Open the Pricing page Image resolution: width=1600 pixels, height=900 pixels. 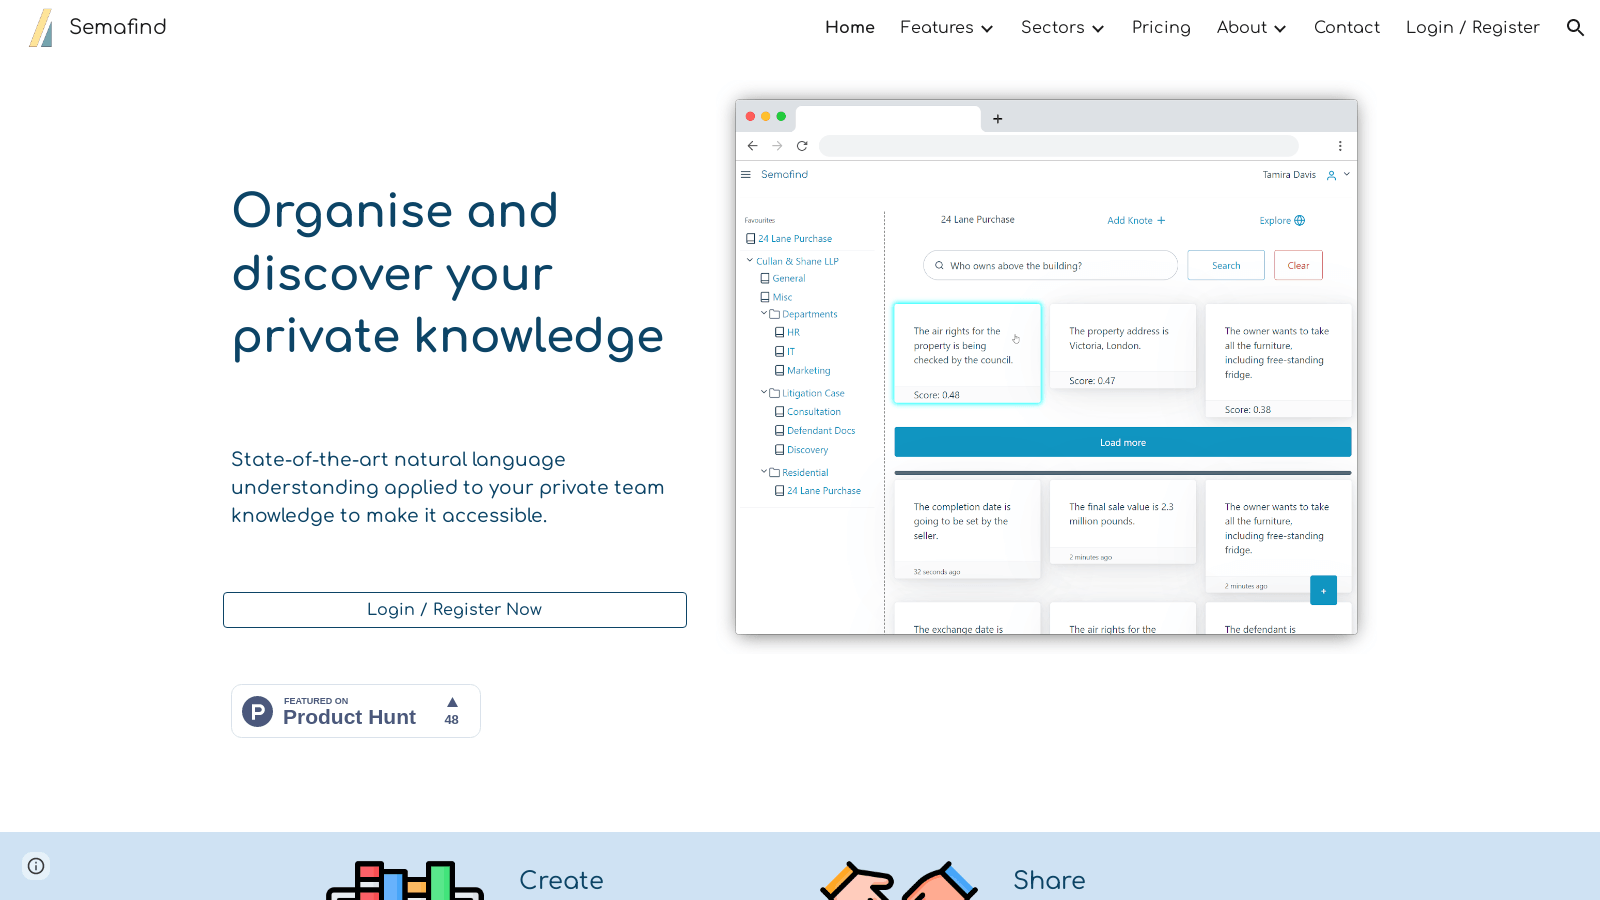[1161, 27]
